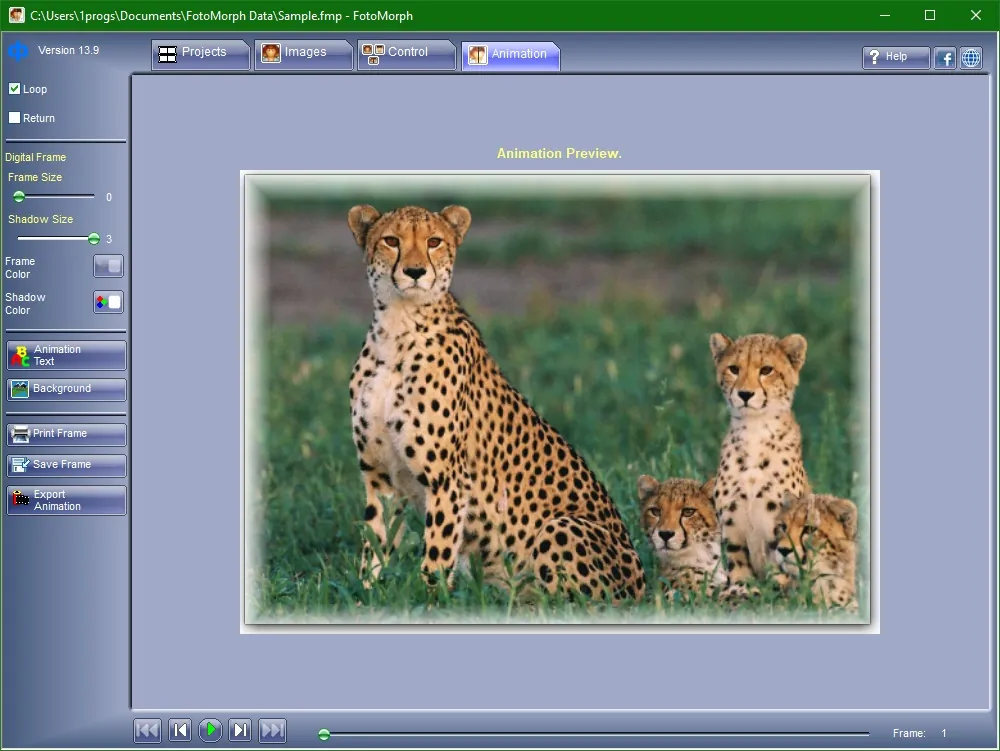The image size is (1000, 751).
Task: Open Animation Text settings
Action: (66, 355)
